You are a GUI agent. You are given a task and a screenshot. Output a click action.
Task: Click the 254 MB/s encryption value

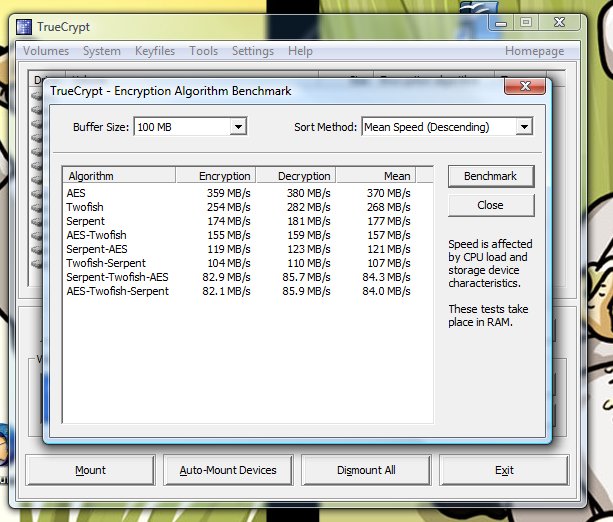point(229,207)
